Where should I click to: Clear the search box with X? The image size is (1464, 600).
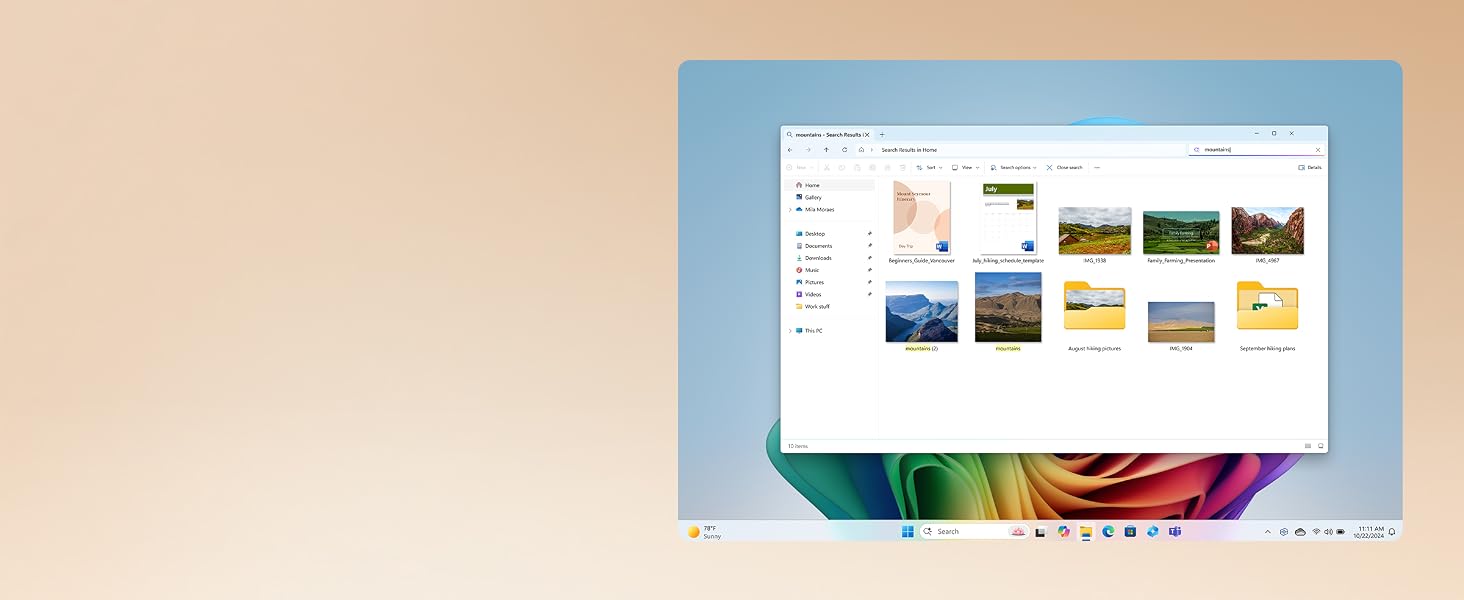click(x=1318, y=150)
